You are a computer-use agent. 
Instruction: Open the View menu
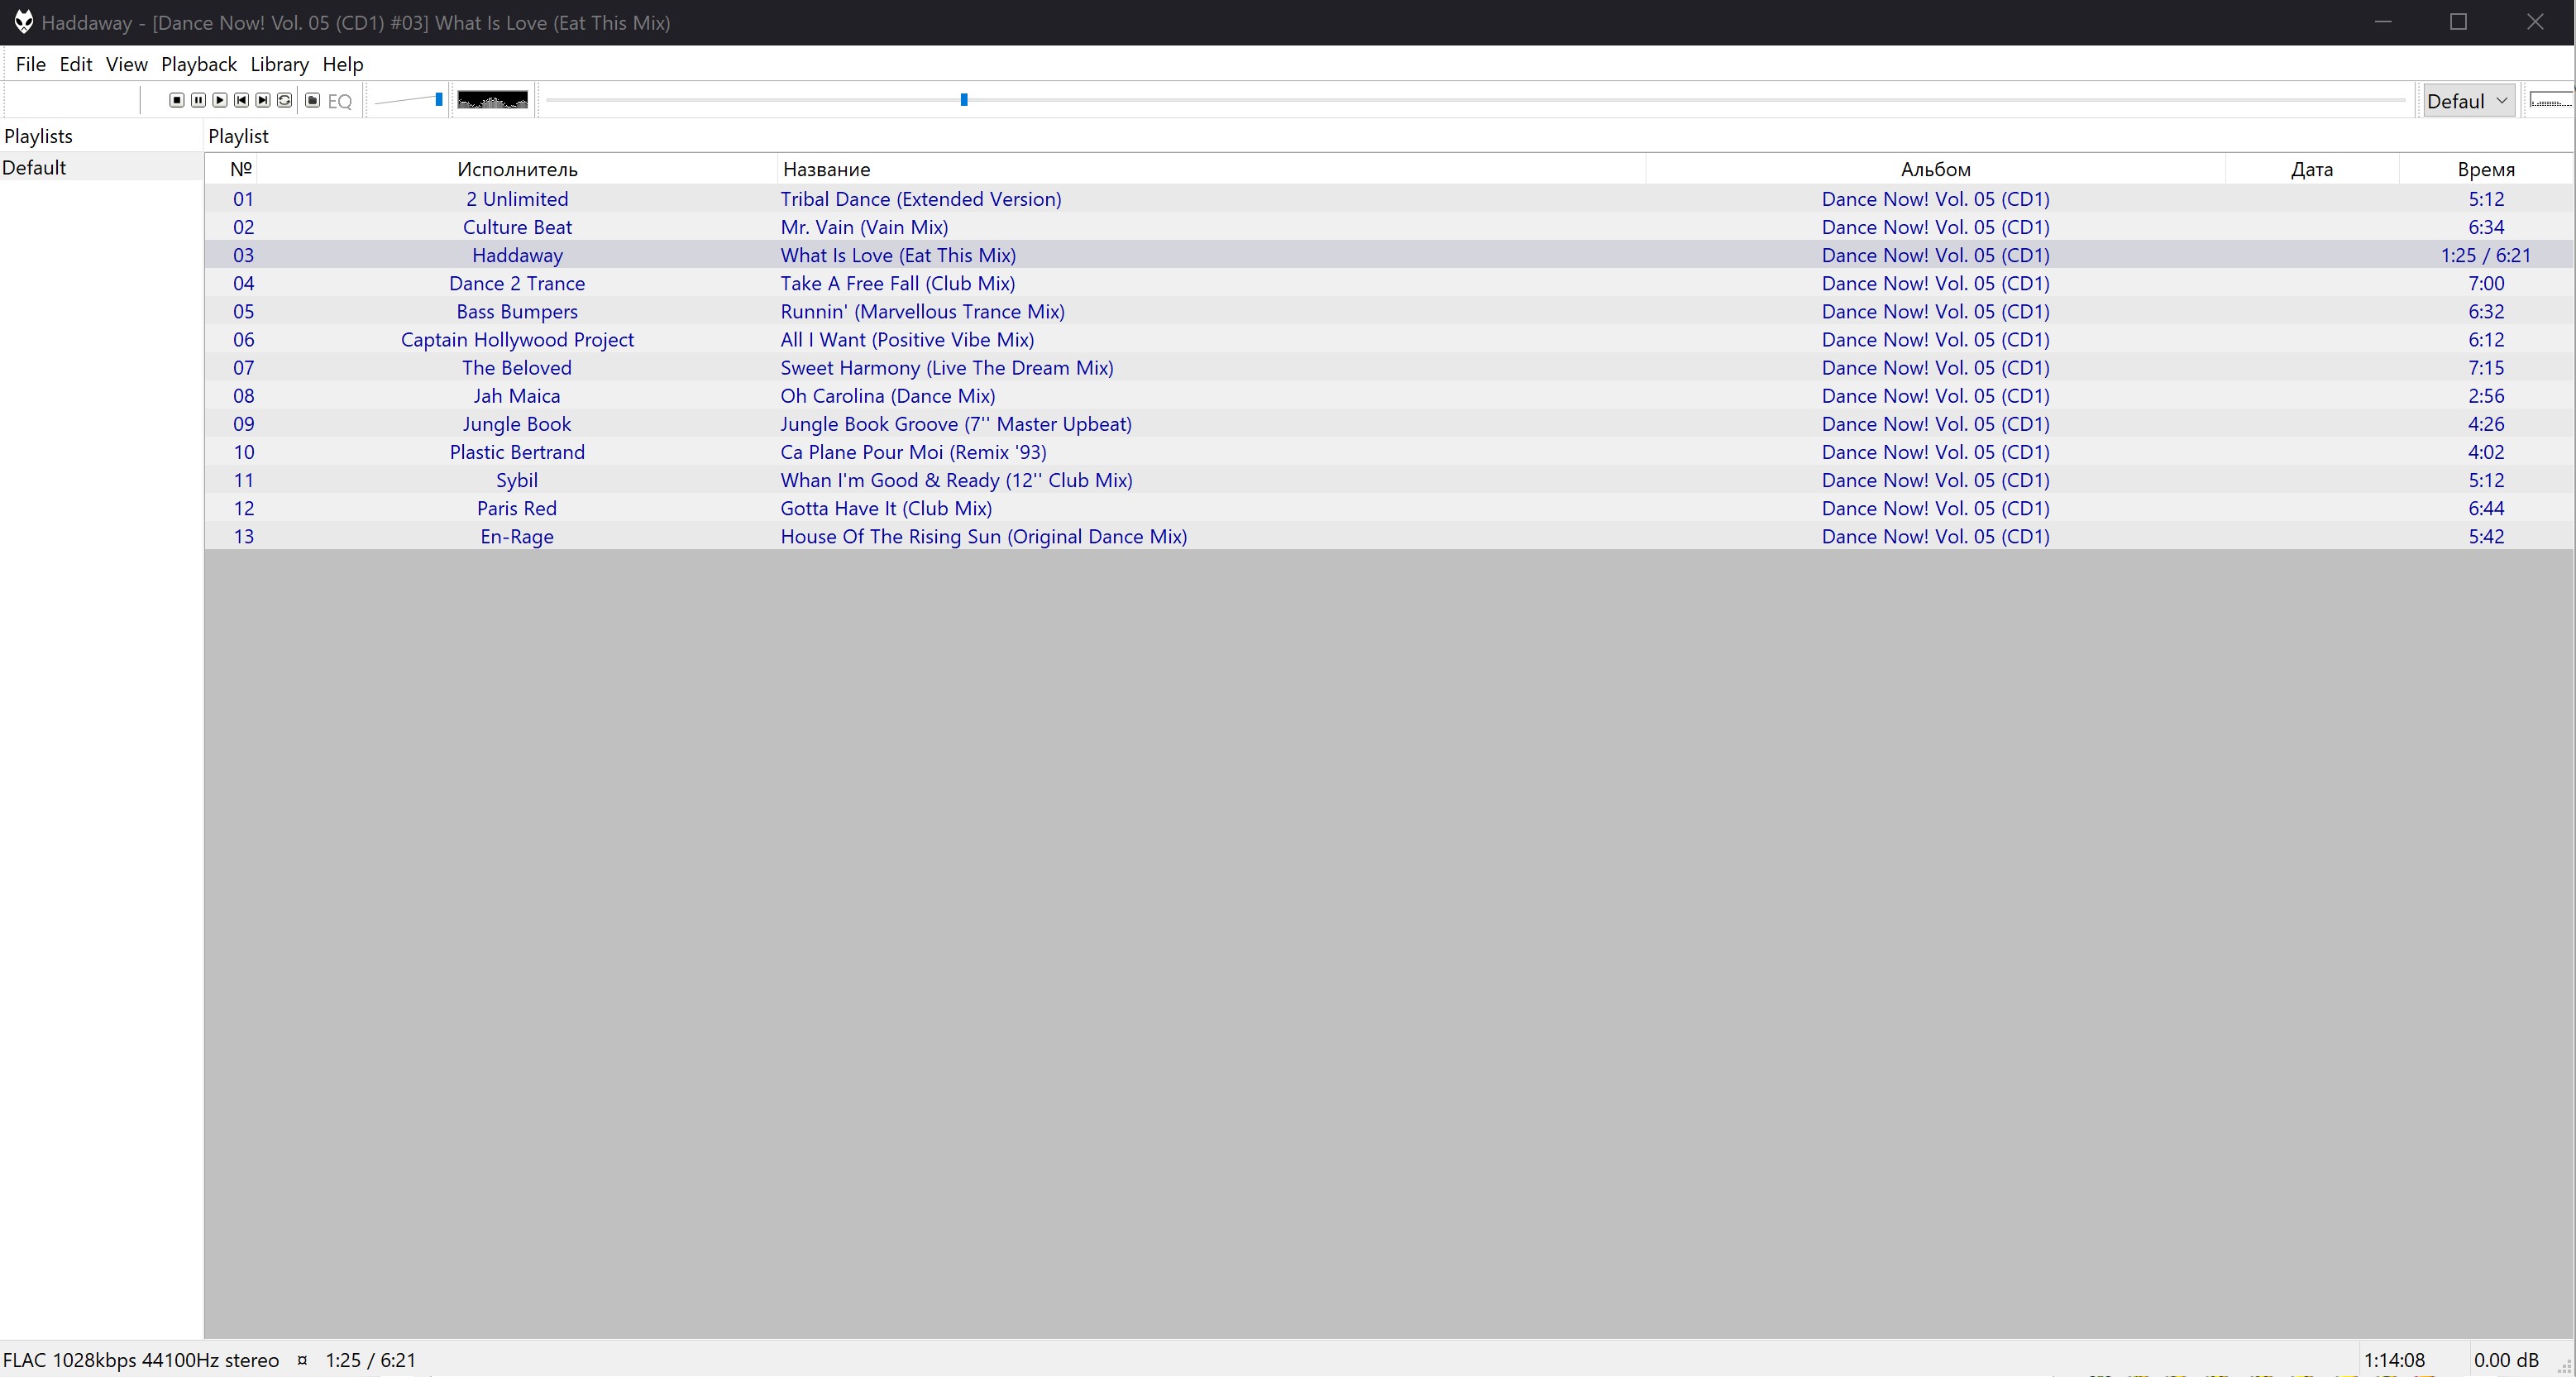(x=126, y=64)
